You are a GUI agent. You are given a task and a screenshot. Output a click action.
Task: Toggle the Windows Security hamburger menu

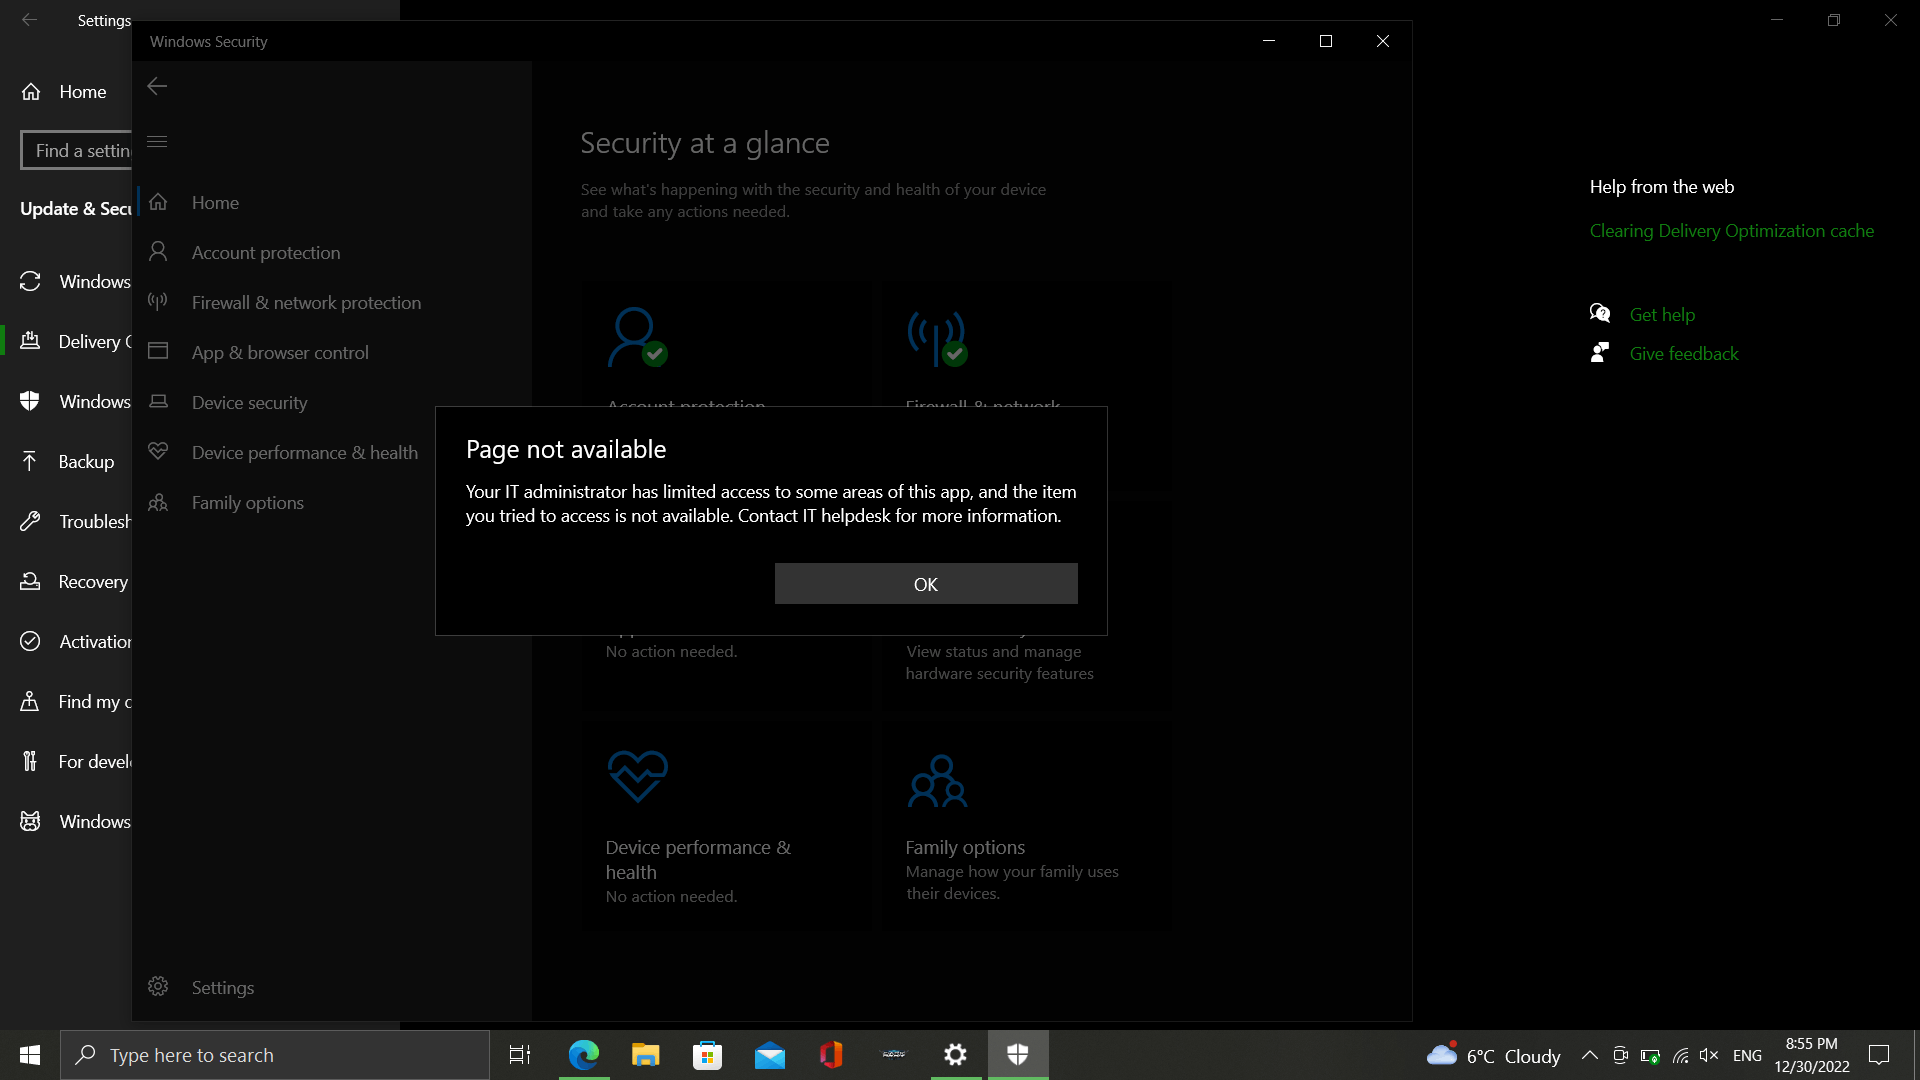tap(157, 141)
